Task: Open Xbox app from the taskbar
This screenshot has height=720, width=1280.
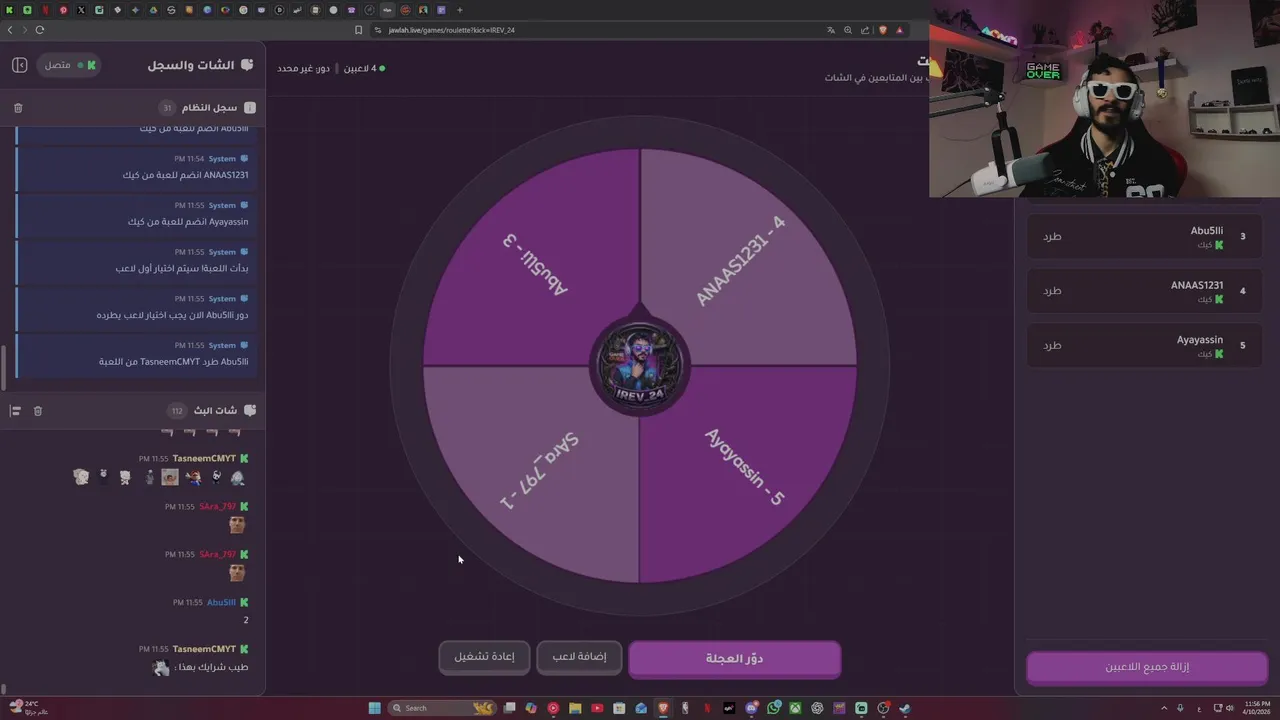Action: tap(795, 708)
